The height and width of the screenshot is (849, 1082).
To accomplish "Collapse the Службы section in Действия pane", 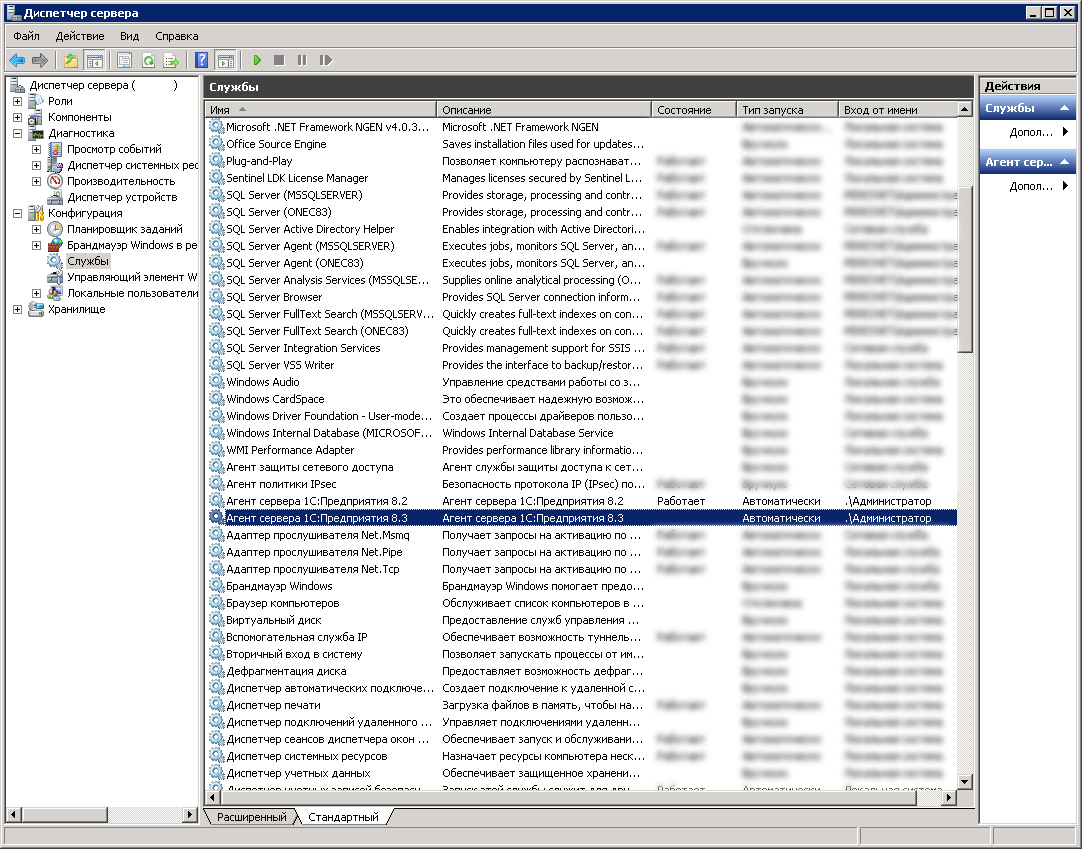I will [x=1064, y=108].
